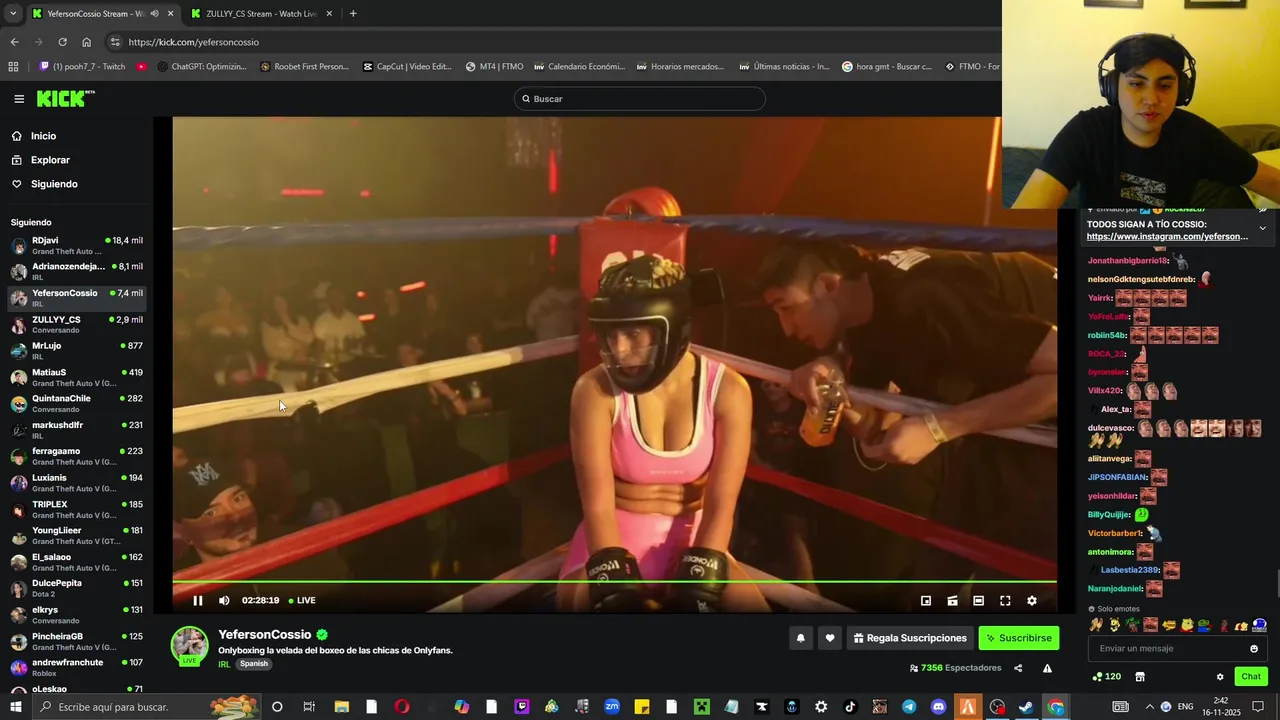The width and height of the screenshot is (1280, 720).
Task: Open the Kick hamburger sidebar menu
Action: coord(19,99)
